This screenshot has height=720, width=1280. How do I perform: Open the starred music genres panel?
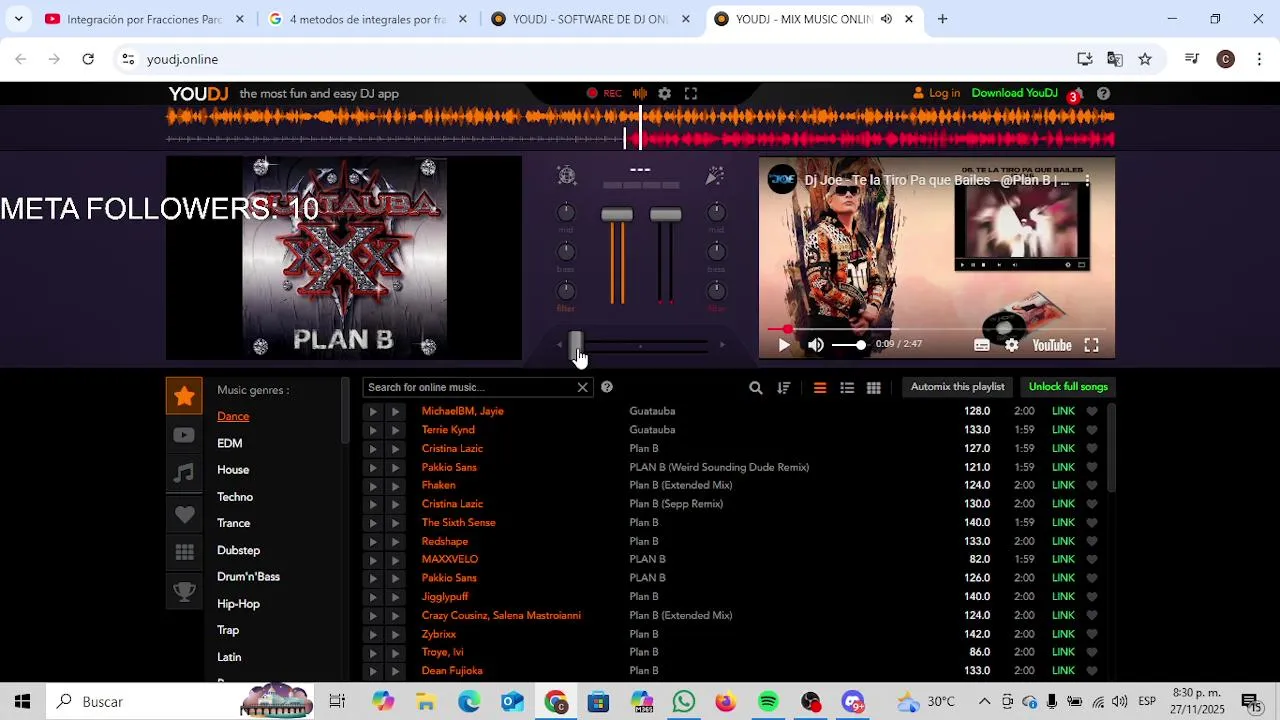(184, 396)
